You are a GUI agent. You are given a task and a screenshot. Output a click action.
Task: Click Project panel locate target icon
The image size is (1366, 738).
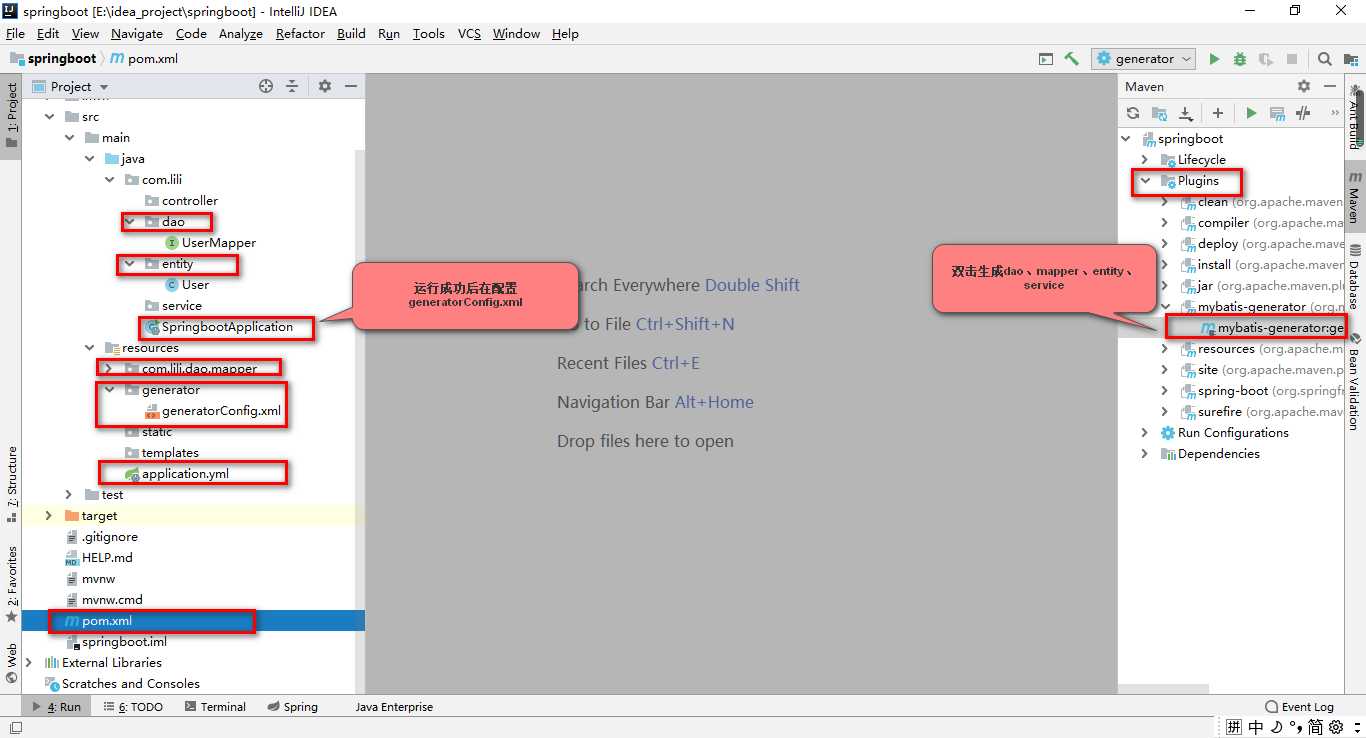(x=266, y=86)
